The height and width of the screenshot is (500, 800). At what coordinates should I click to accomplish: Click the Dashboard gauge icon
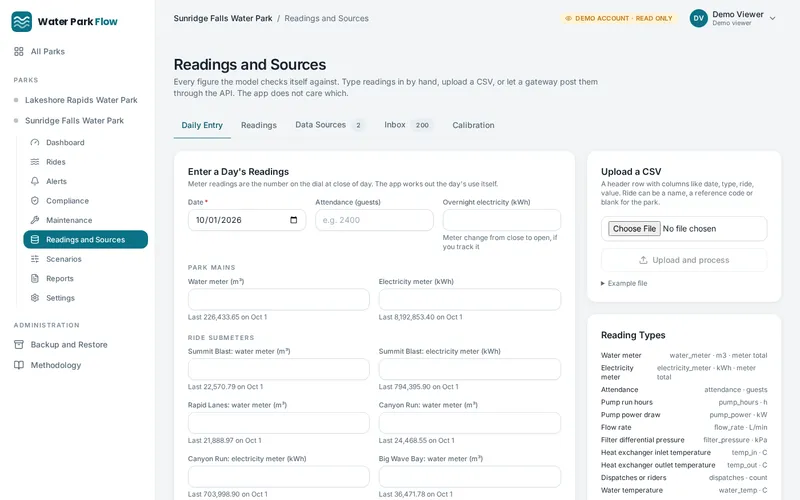pyautogui.click(x=35, y=142)
